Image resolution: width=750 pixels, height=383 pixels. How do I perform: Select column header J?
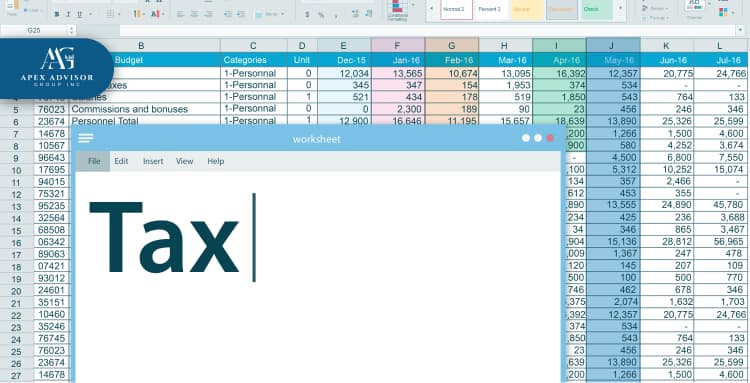(612, 45)
